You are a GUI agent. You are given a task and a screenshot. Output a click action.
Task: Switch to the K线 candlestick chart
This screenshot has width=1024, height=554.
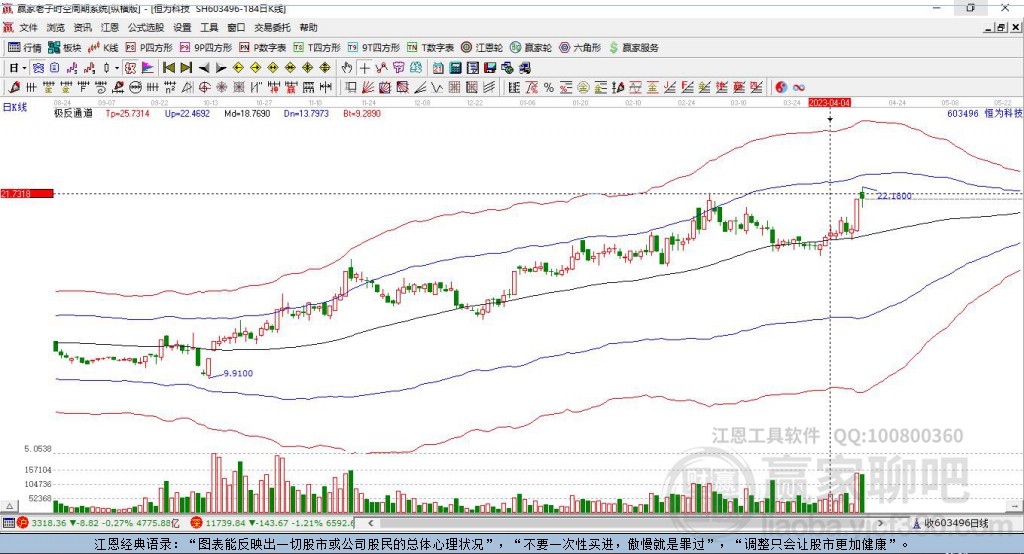point(103,48)
